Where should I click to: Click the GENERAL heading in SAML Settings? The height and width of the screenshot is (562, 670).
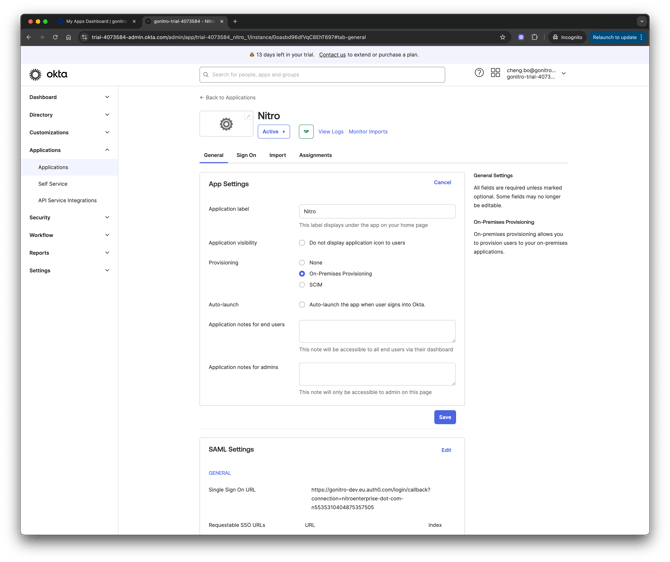[220, 473]
